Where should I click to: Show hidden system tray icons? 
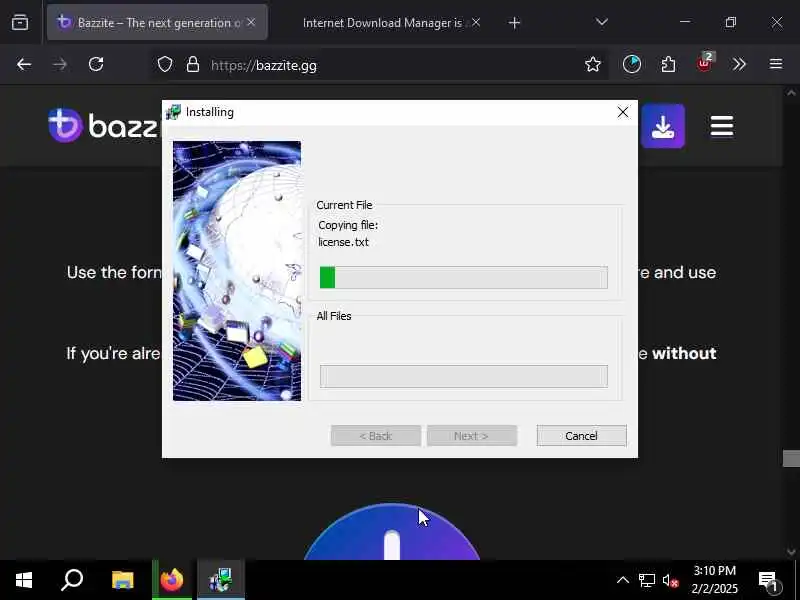click(622, 580)
